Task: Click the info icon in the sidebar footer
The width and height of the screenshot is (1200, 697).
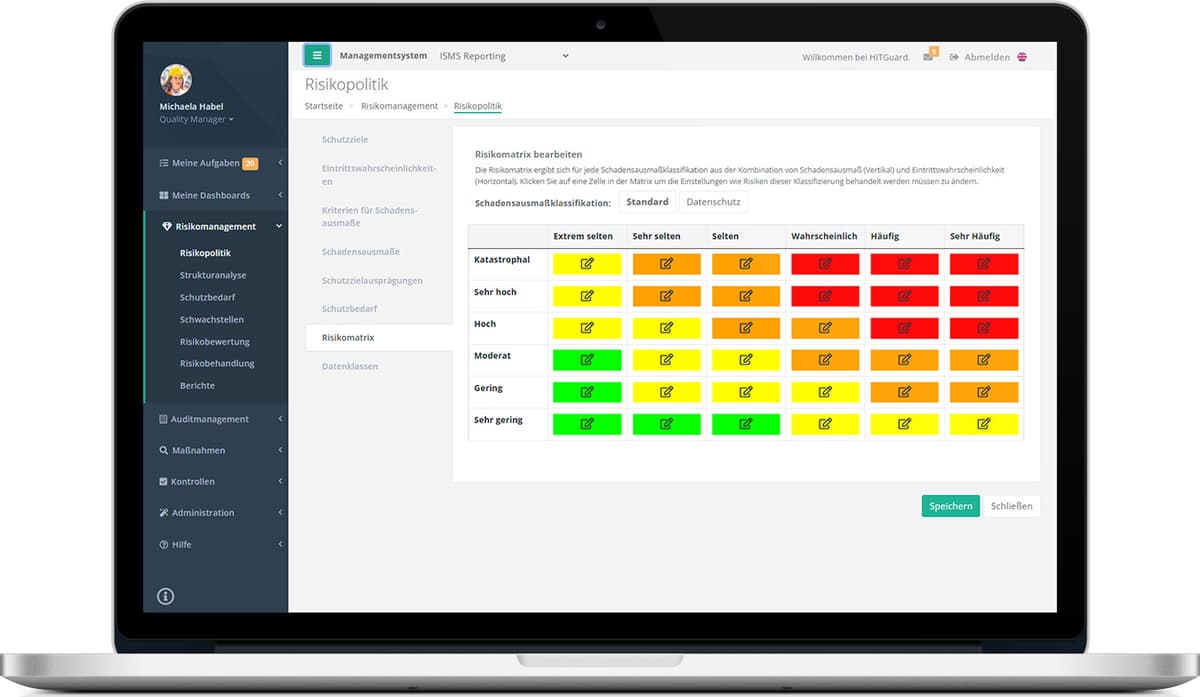Action: point(166,596)
